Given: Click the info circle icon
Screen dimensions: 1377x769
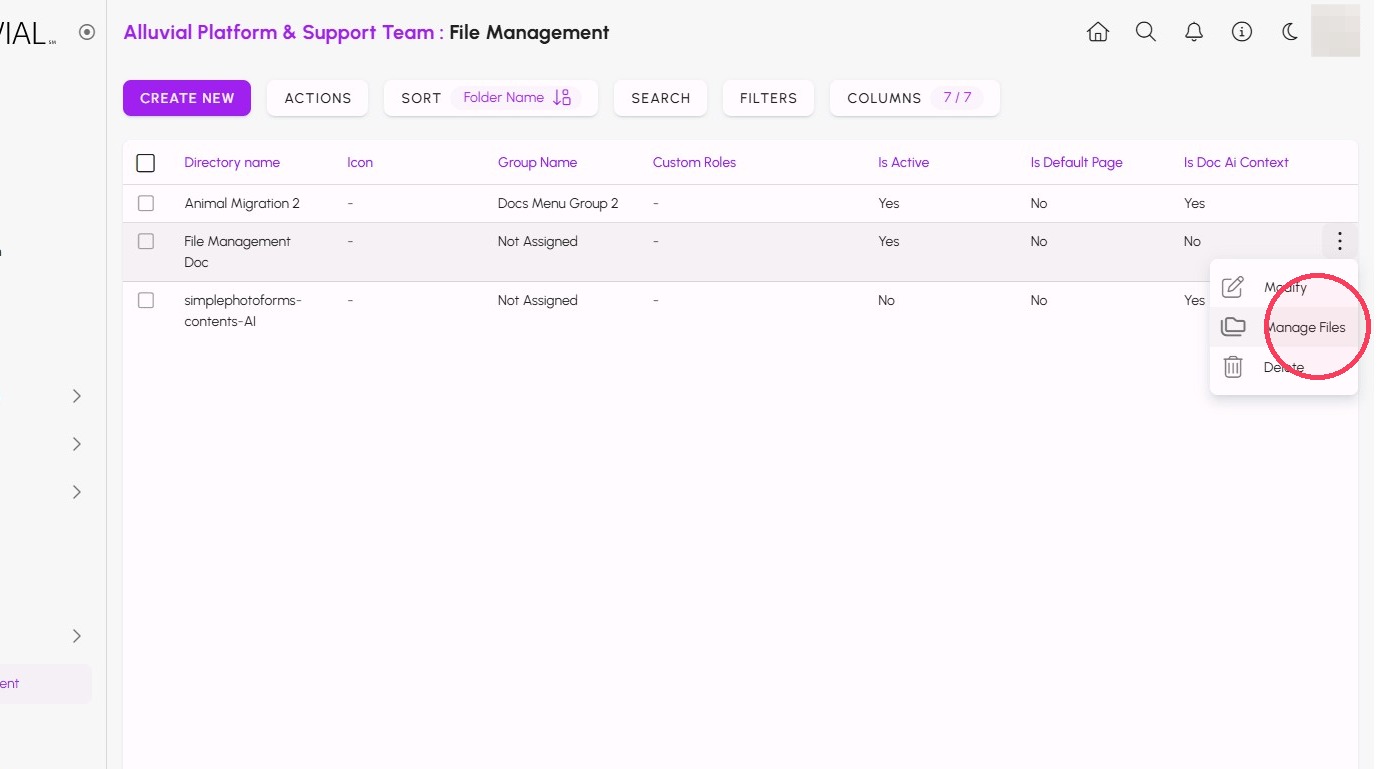Looking at the screenshot, I should pos(1242,32).
